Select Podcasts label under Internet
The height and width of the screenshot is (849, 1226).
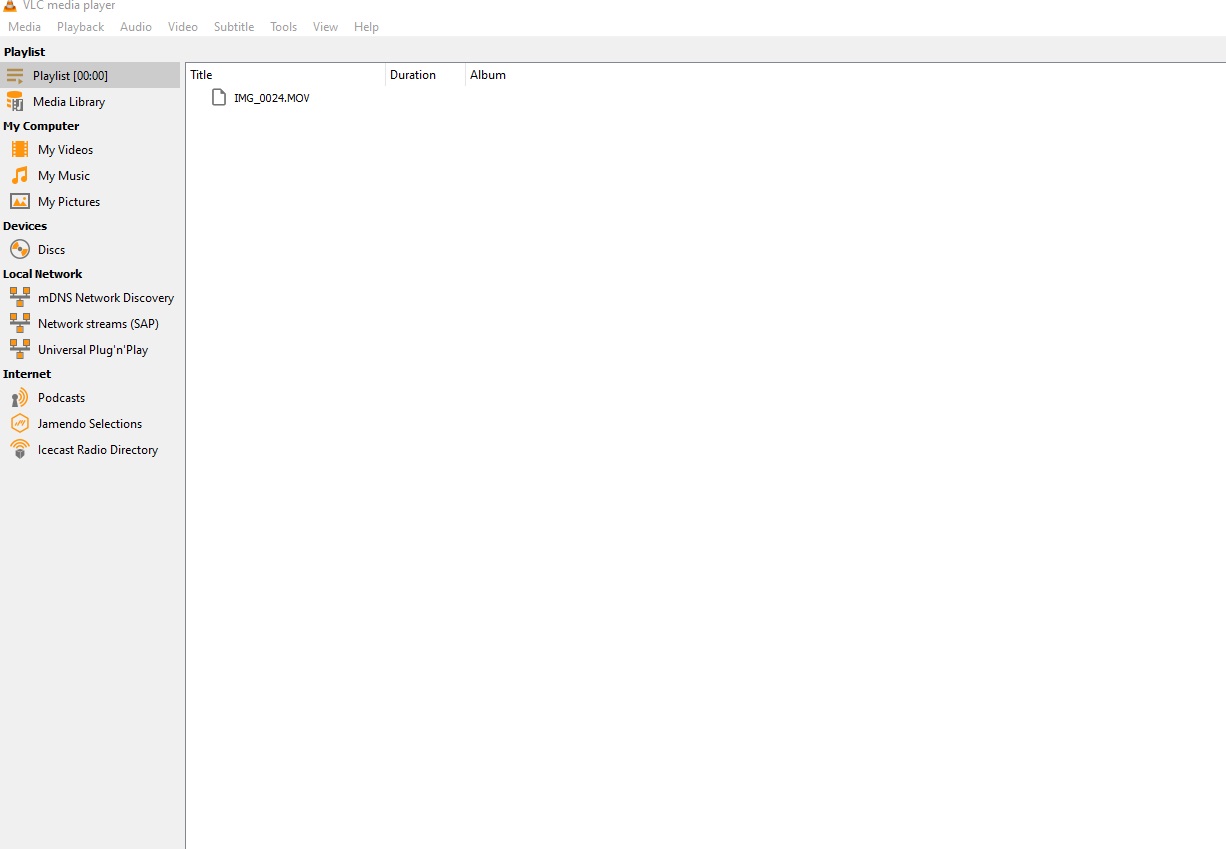61,398
